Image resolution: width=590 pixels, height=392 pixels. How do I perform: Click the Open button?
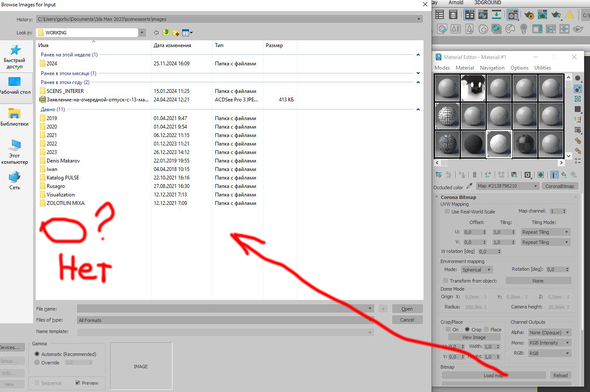[407, 309]
